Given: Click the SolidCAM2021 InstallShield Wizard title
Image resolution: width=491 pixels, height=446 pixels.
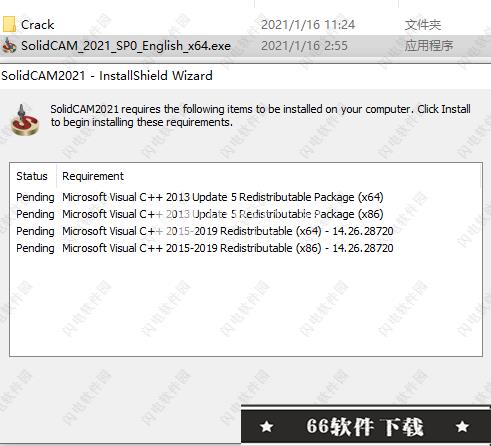Looking at the screenshot, I should 107,76.
